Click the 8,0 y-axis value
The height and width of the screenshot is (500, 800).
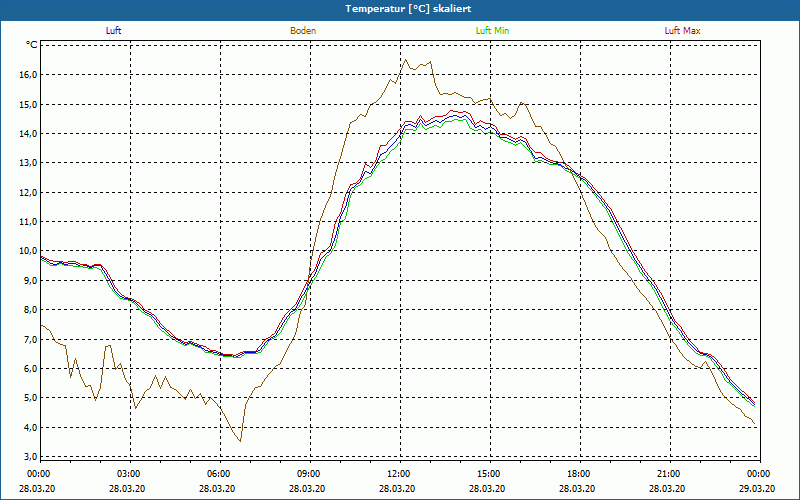31,310
